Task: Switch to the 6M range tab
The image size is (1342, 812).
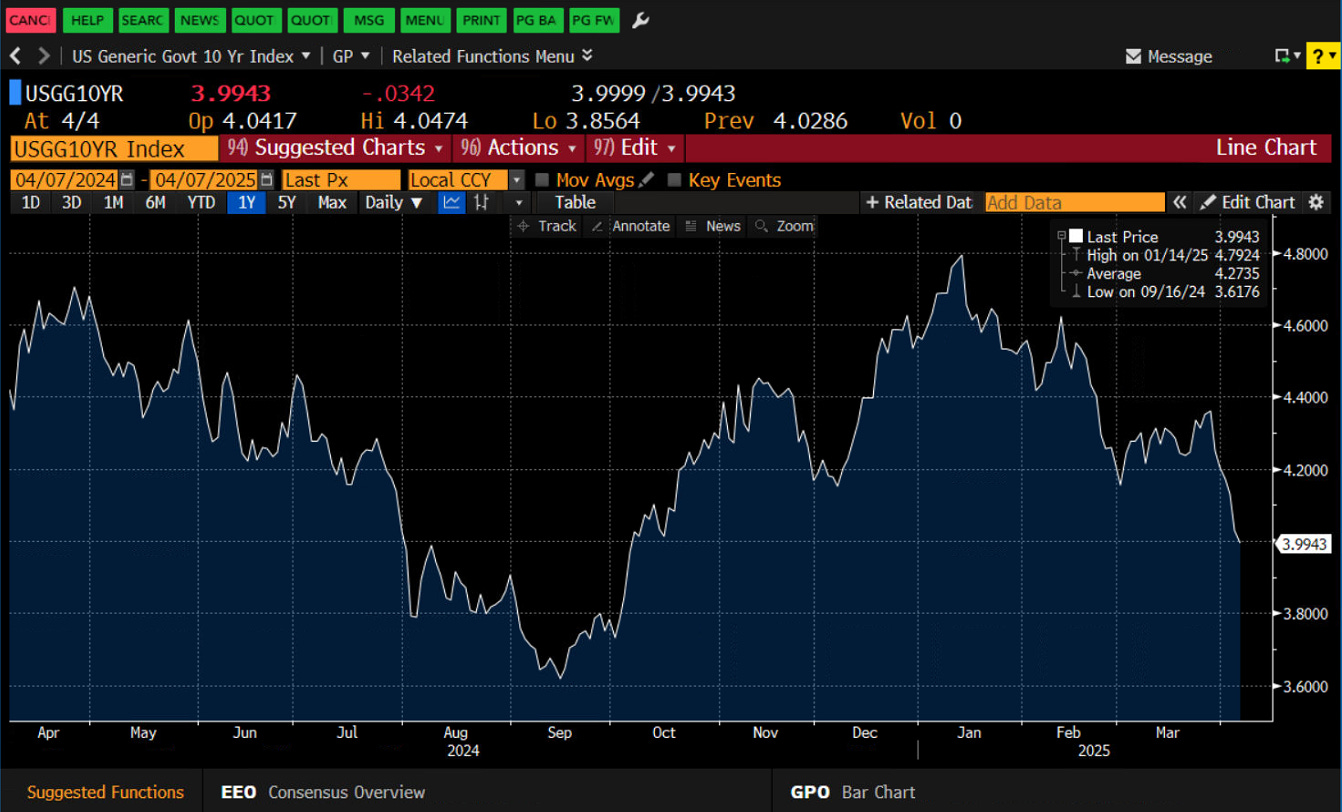Action: tap(155, 202)
